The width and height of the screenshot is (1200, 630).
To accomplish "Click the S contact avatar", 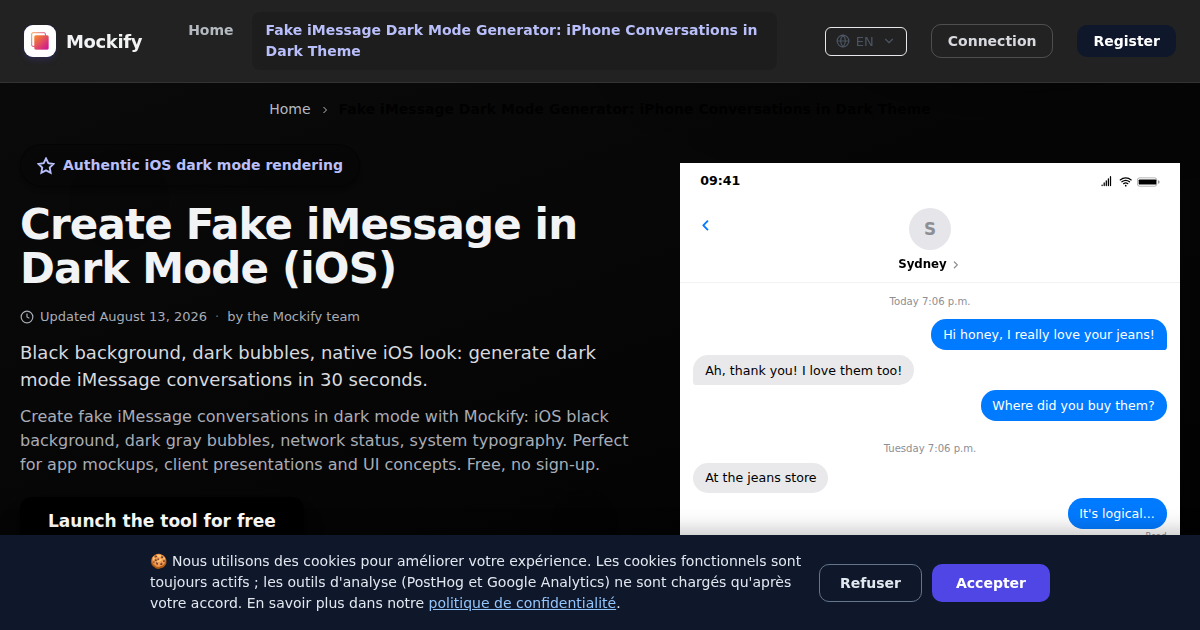I will 930,229.
